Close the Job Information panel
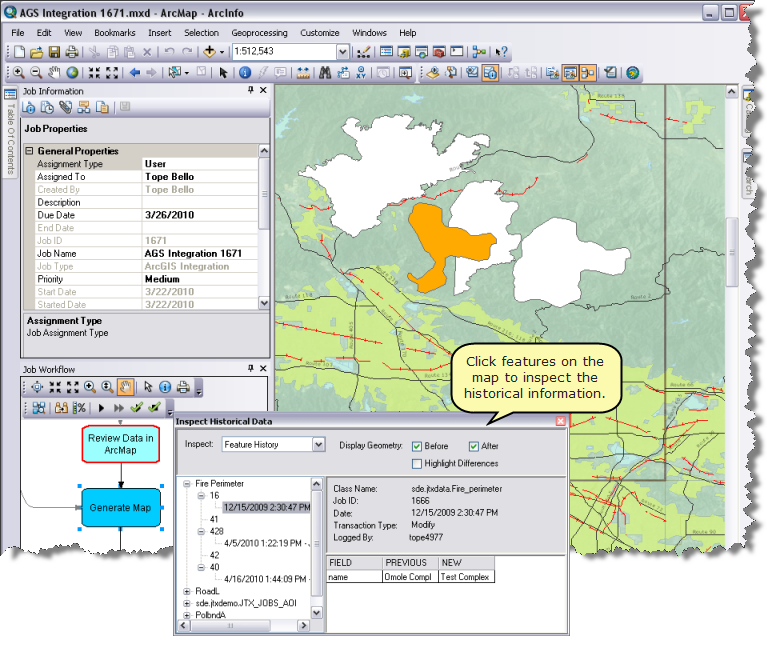 (x=263, y=90)
